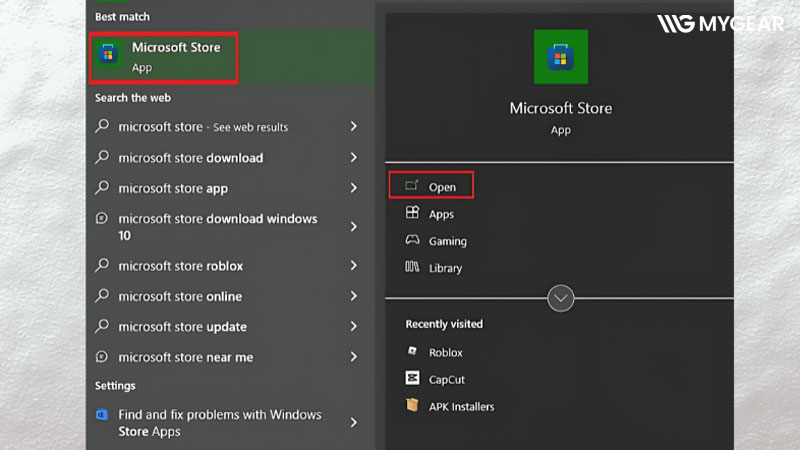
Task: Click the large Microsoft Store icon in details pane
Action: 560,56
